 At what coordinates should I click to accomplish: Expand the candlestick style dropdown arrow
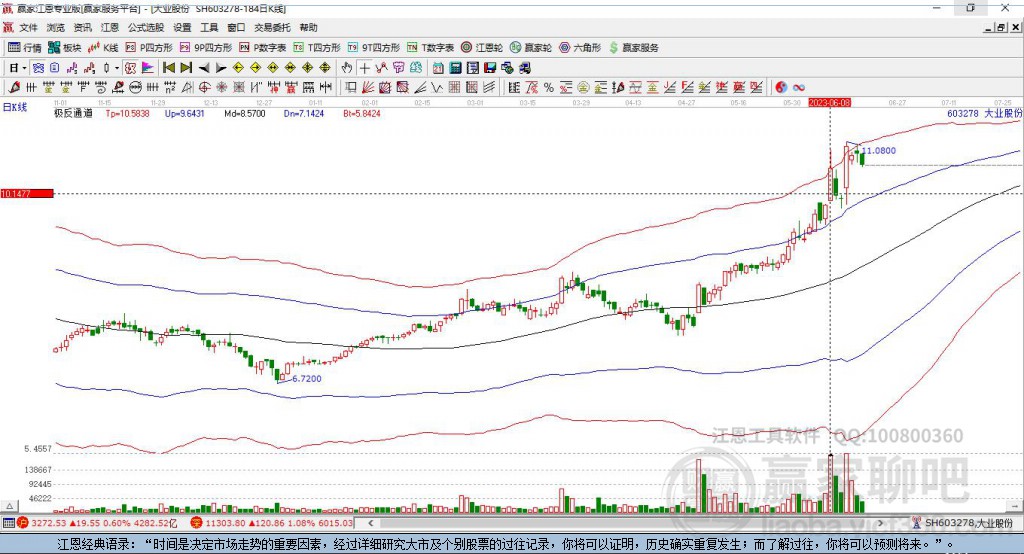117,68
